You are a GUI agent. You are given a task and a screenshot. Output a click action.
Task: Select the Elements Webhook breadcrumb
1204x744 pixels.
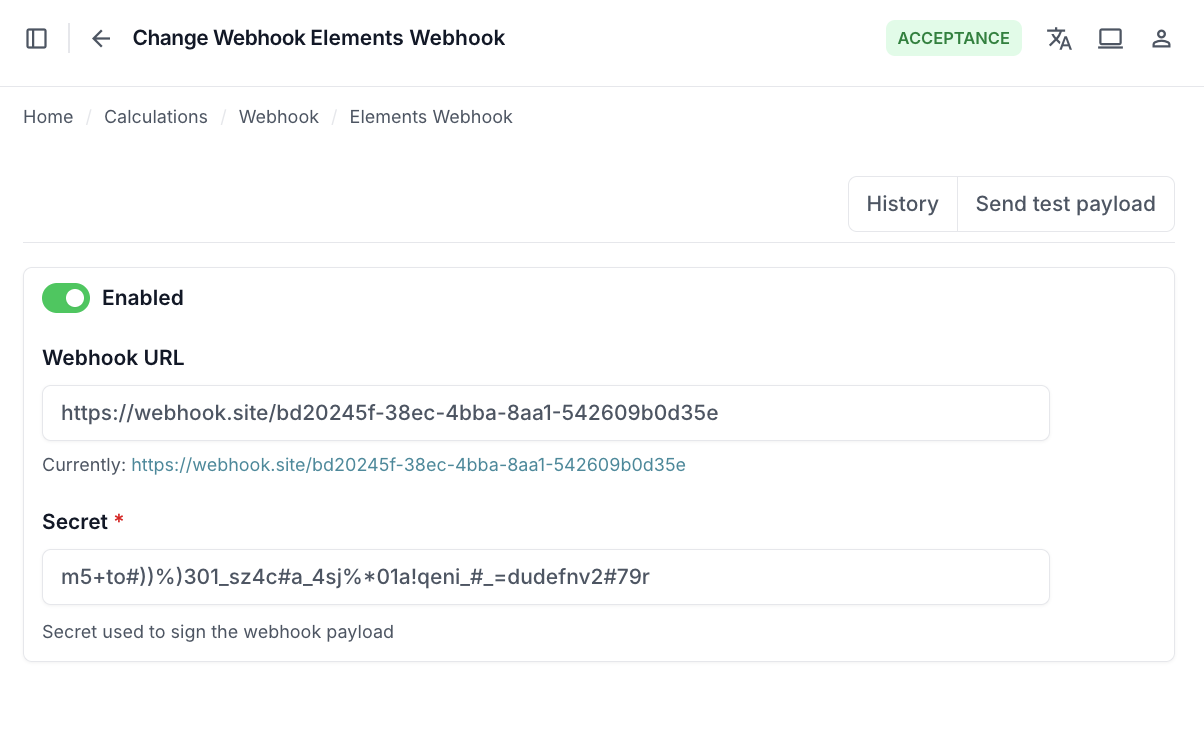430,117
